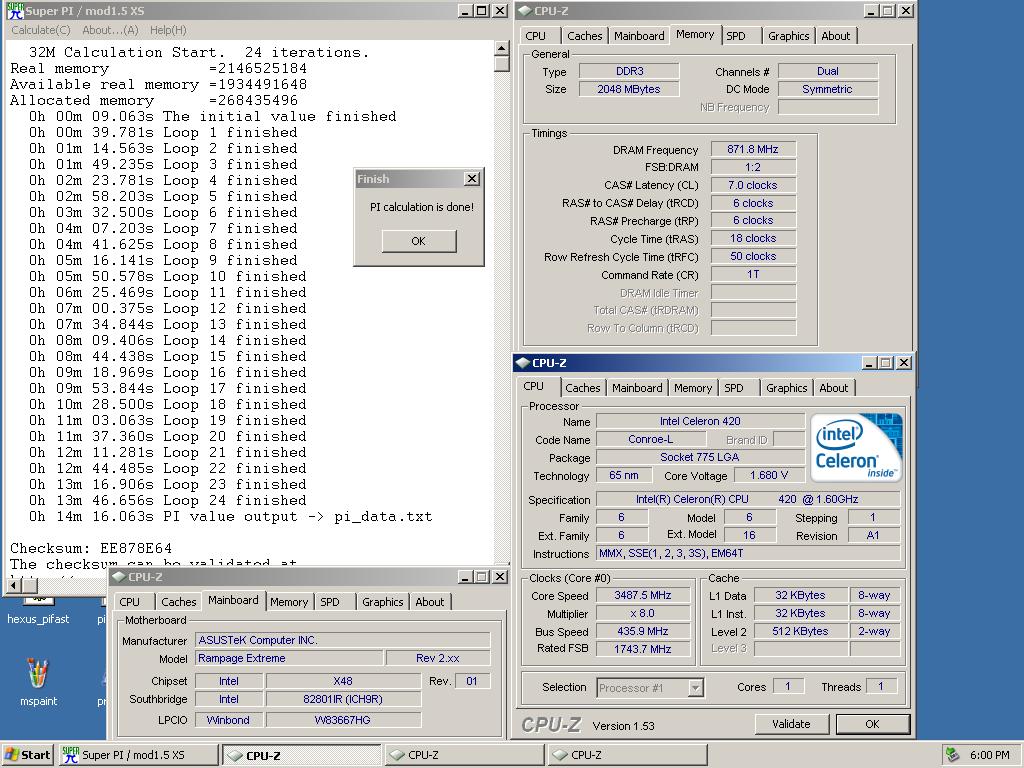Switch to Memory tab in CPU window
The height and width of the screenshot is (768, 1024).
693,388
